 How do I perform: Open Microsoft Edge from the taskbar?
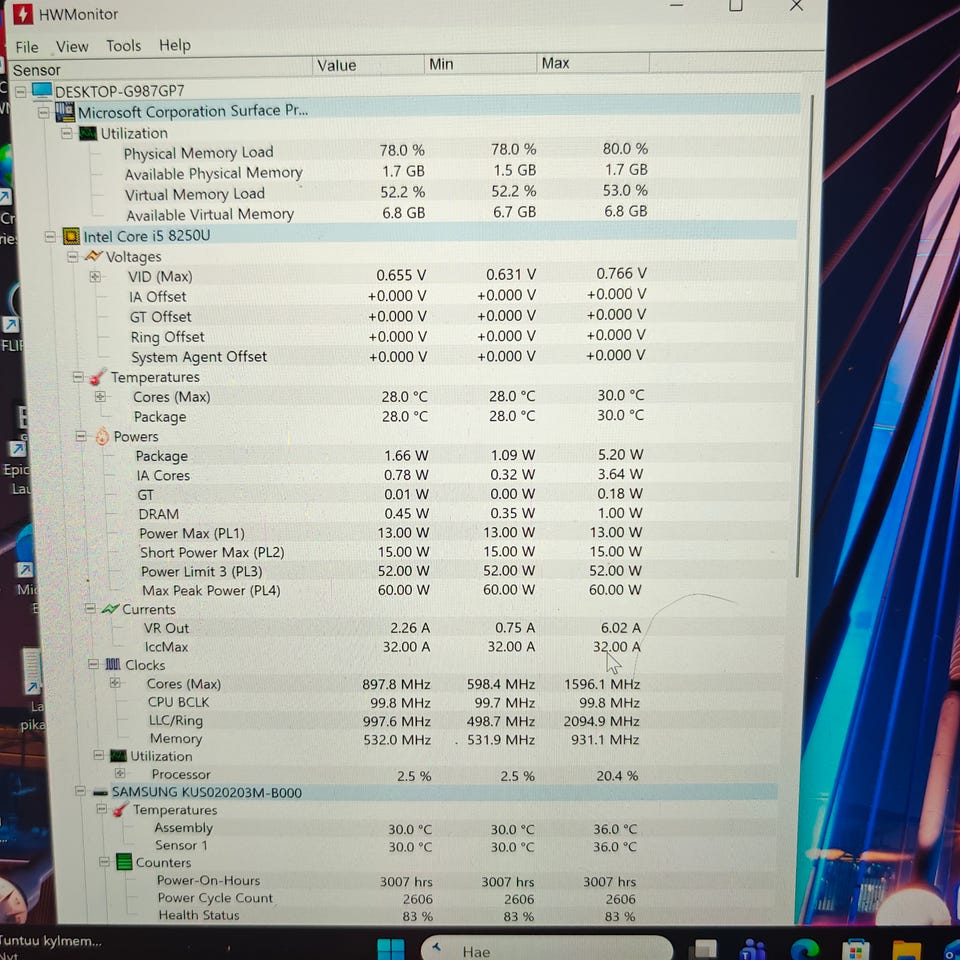click(x=804, y=950)
